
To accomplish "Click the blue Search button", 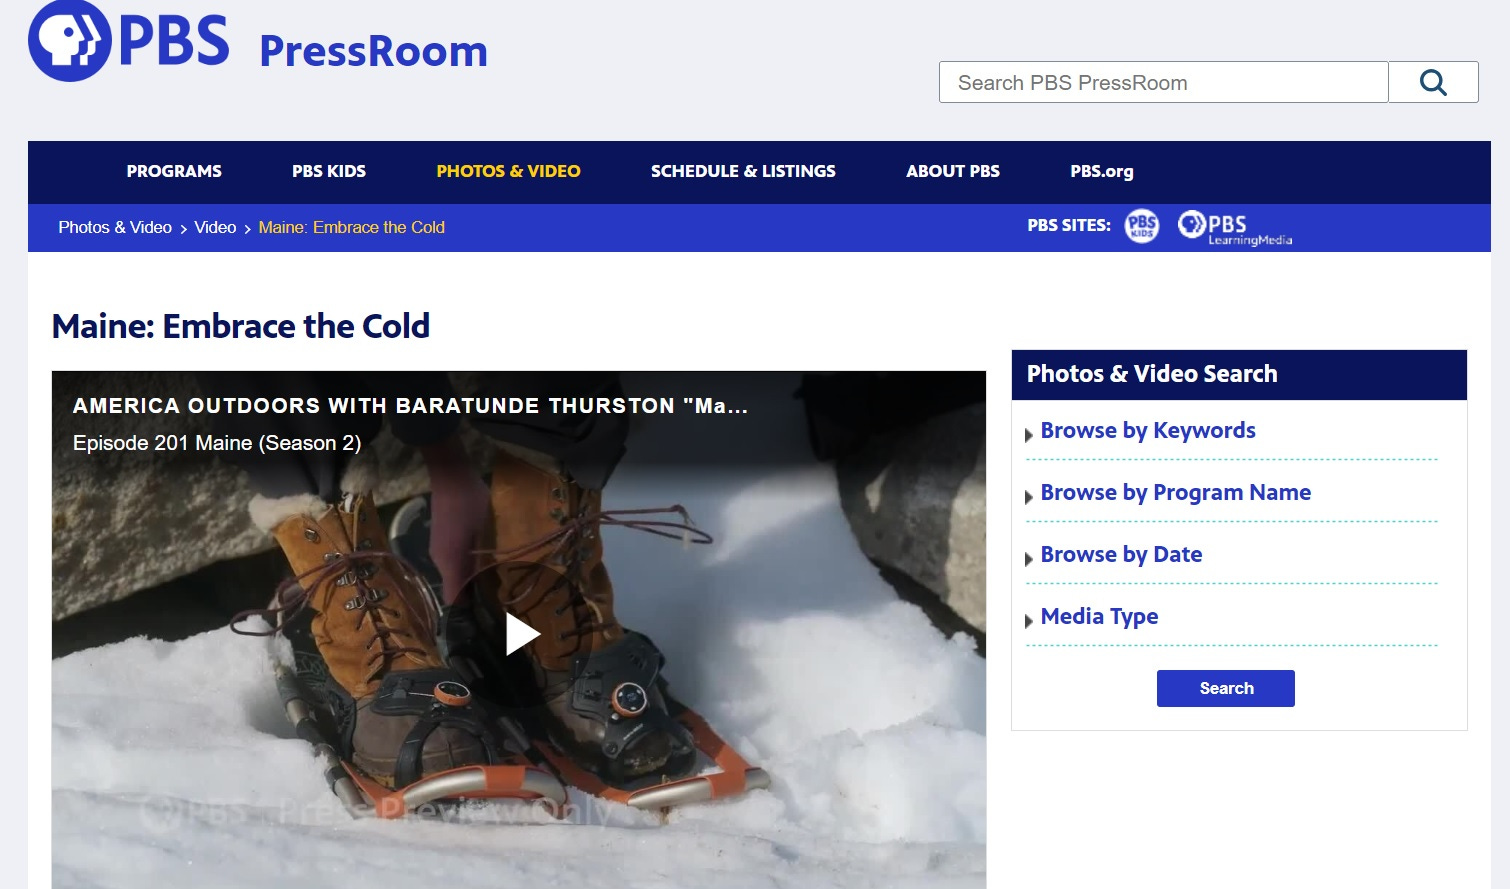I will tap(1226, 688).
